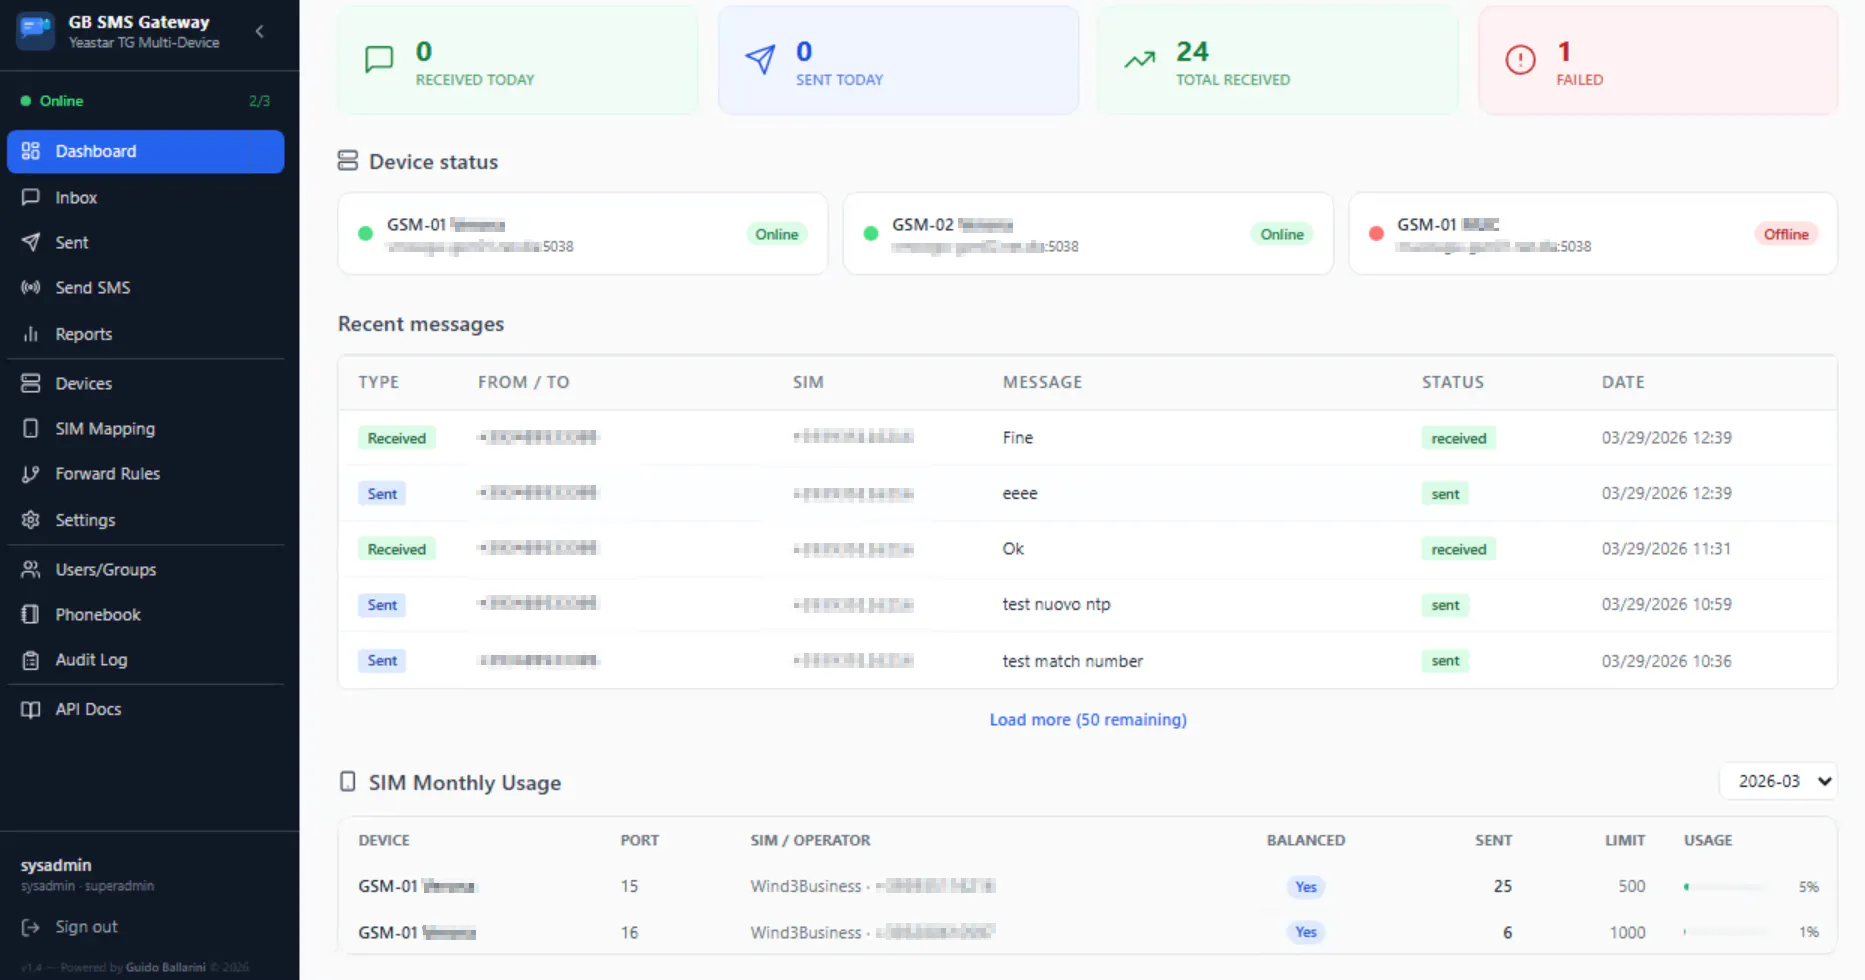This screenshot has width=1865, height=980.
Task: Open the Phonebook icon
Action: [x=31, y=614]
